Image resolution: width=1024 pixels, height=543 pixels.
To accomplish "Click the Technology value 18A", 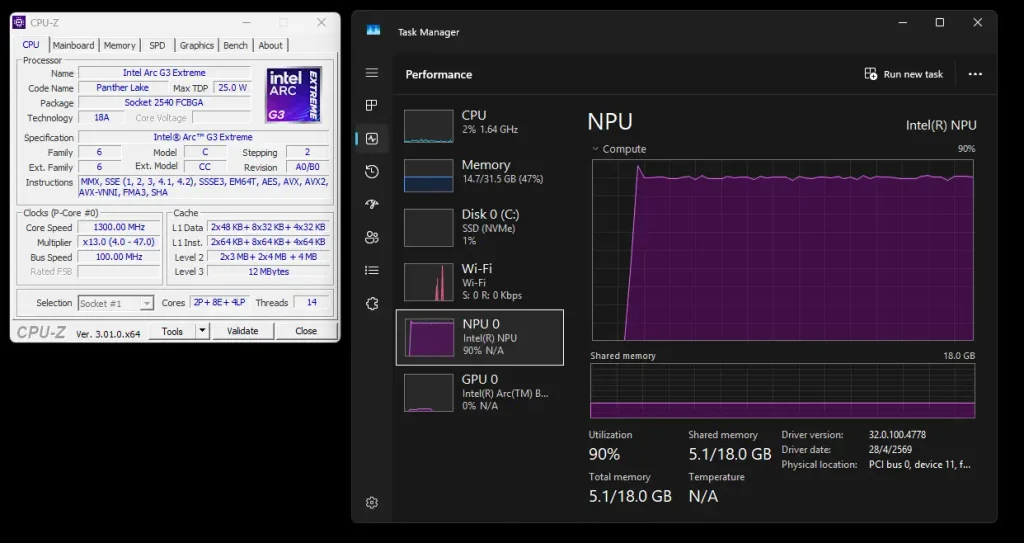I will tap(101, 118).
